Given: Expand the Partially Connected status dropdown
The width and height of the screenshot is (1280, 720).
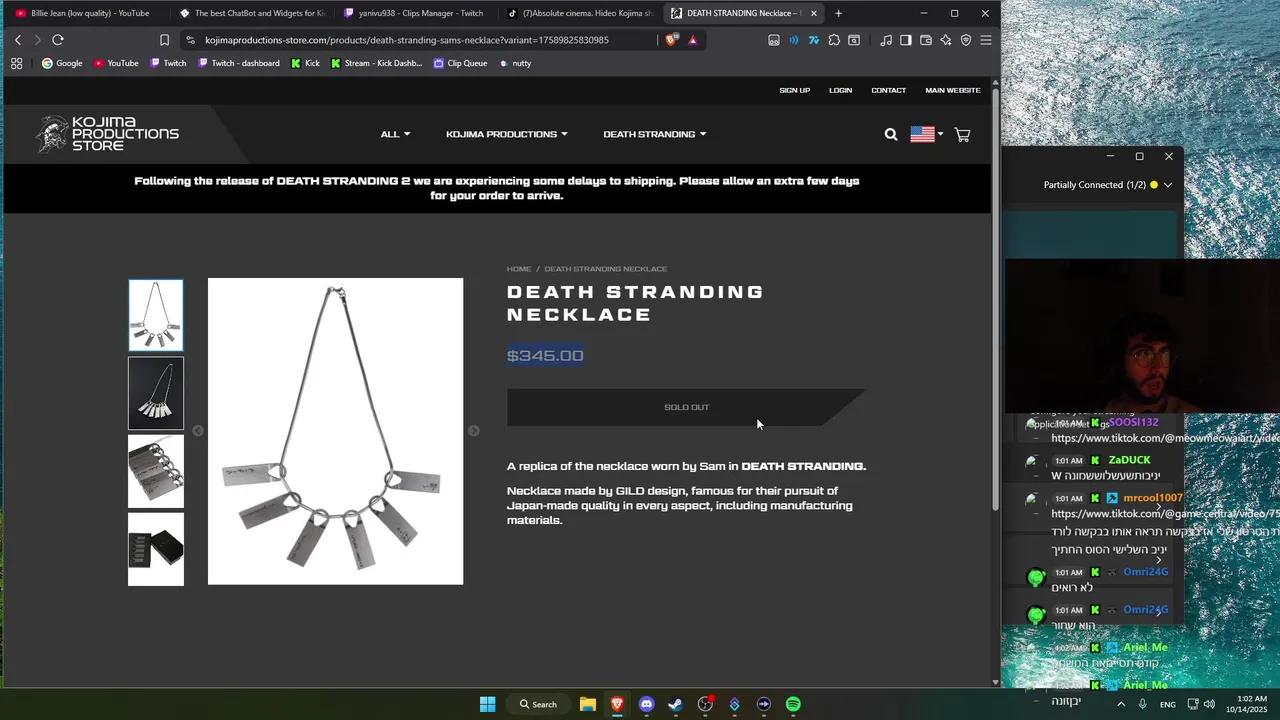Looking at the screenshot, I should [x=1167, y=185].
